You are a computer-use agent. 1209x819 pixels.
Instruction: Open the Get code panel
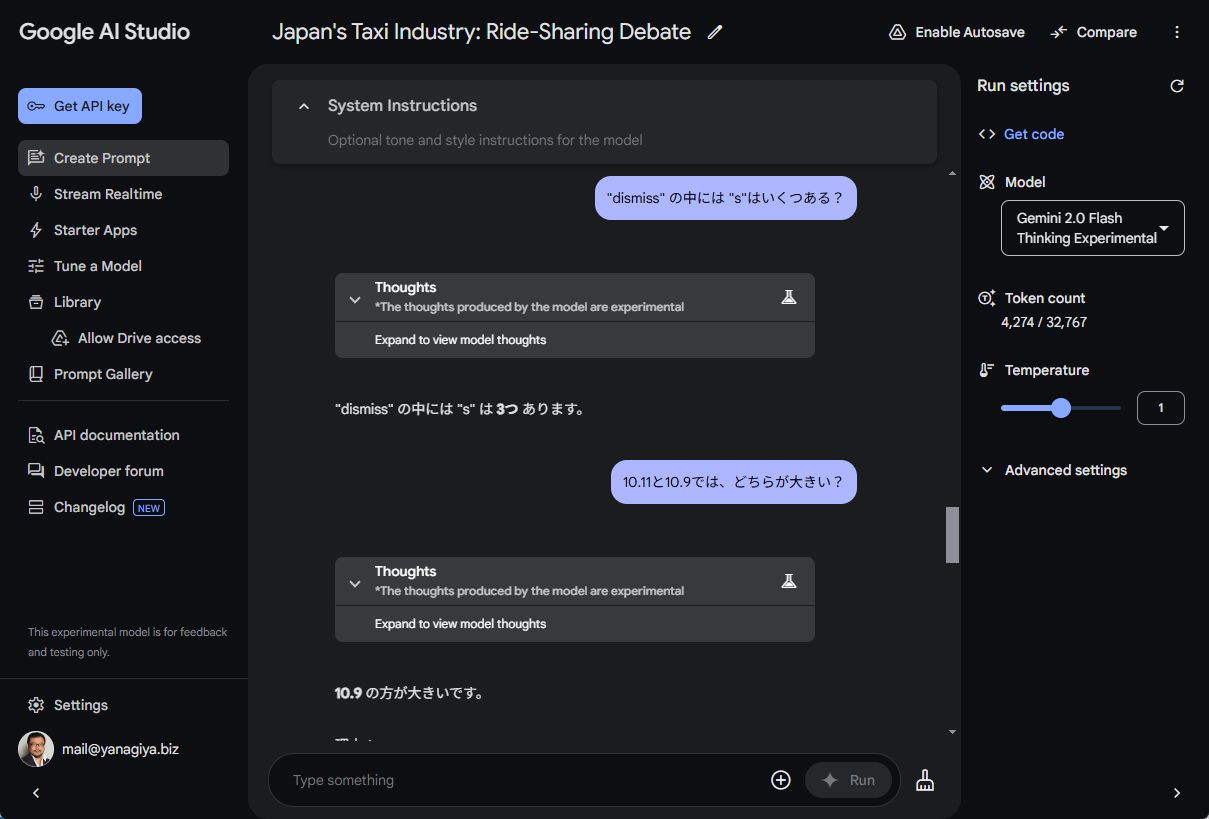[x=1021, y=133]
